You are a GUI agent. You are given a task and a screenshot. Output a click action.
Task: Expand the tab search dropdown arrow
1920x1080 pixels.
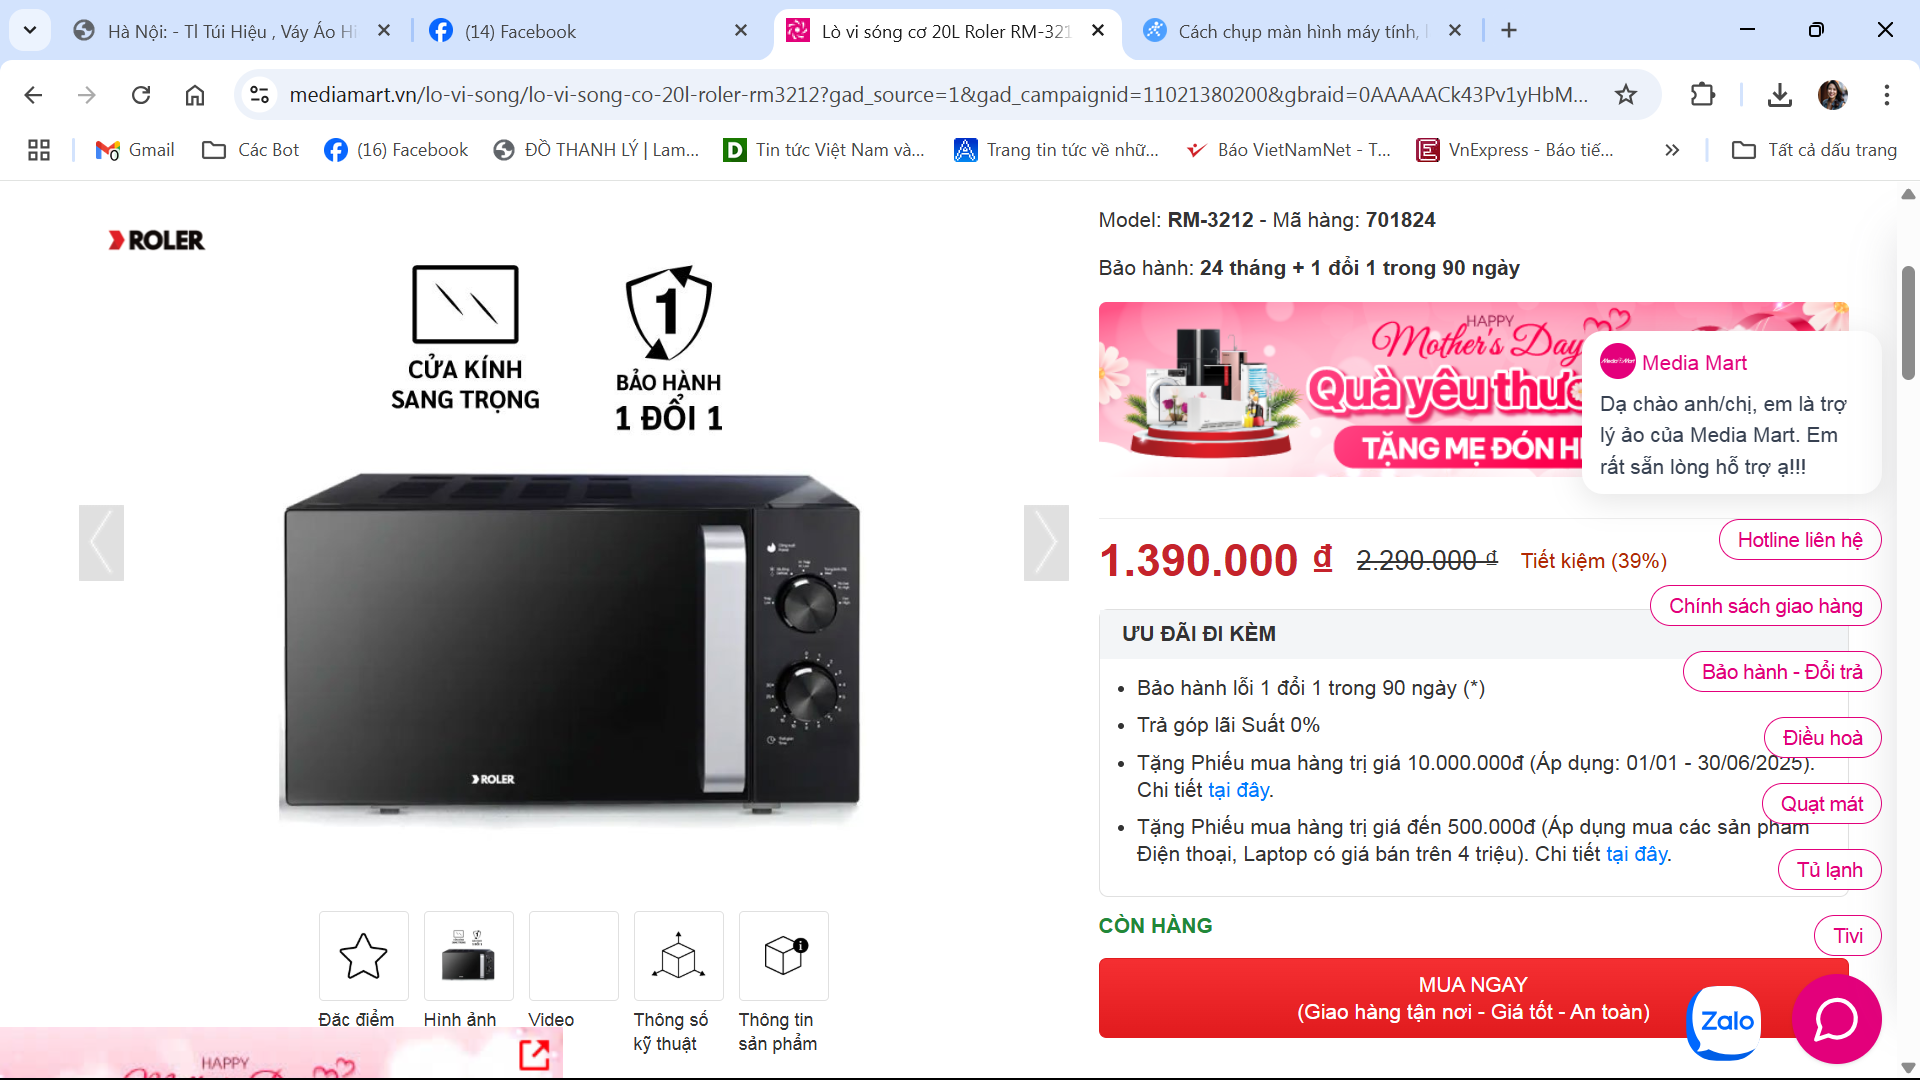[30, 30]
